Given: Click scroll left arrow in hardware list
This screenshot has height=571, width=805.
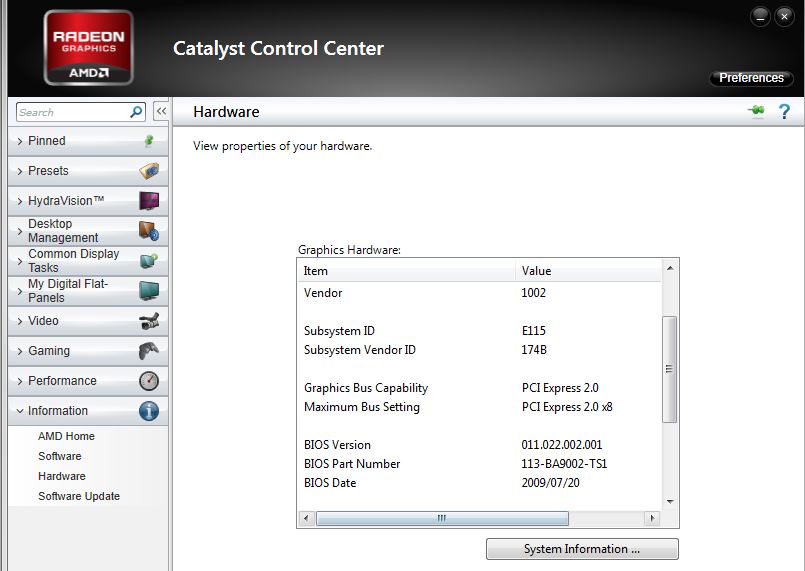Looking at the screenshot, I should [306, 518].
